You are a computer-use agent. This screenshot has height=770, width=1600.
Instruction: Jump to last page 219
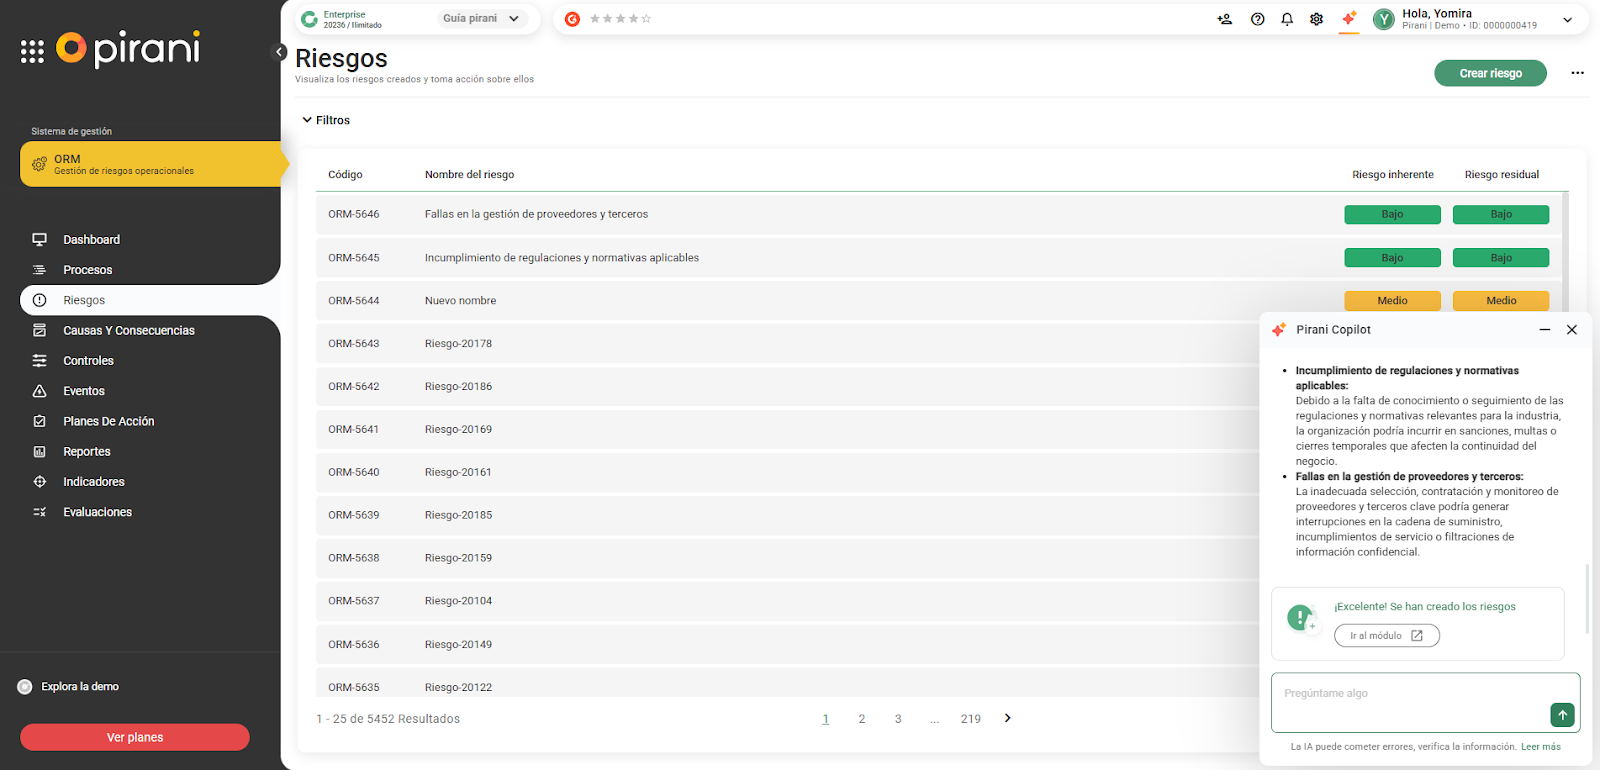[x=970, y=719]
